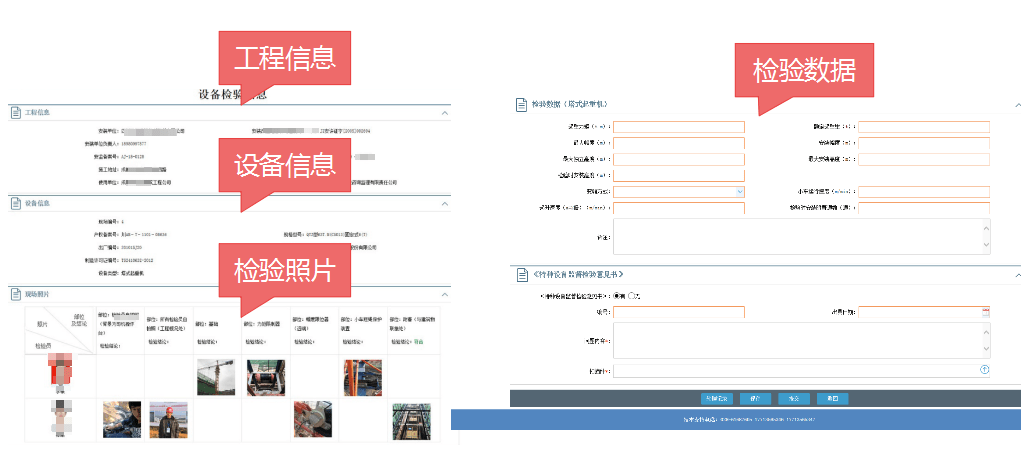
Task: Collapse the 工程信息 section with chevron
Action: tap(445, 113)
